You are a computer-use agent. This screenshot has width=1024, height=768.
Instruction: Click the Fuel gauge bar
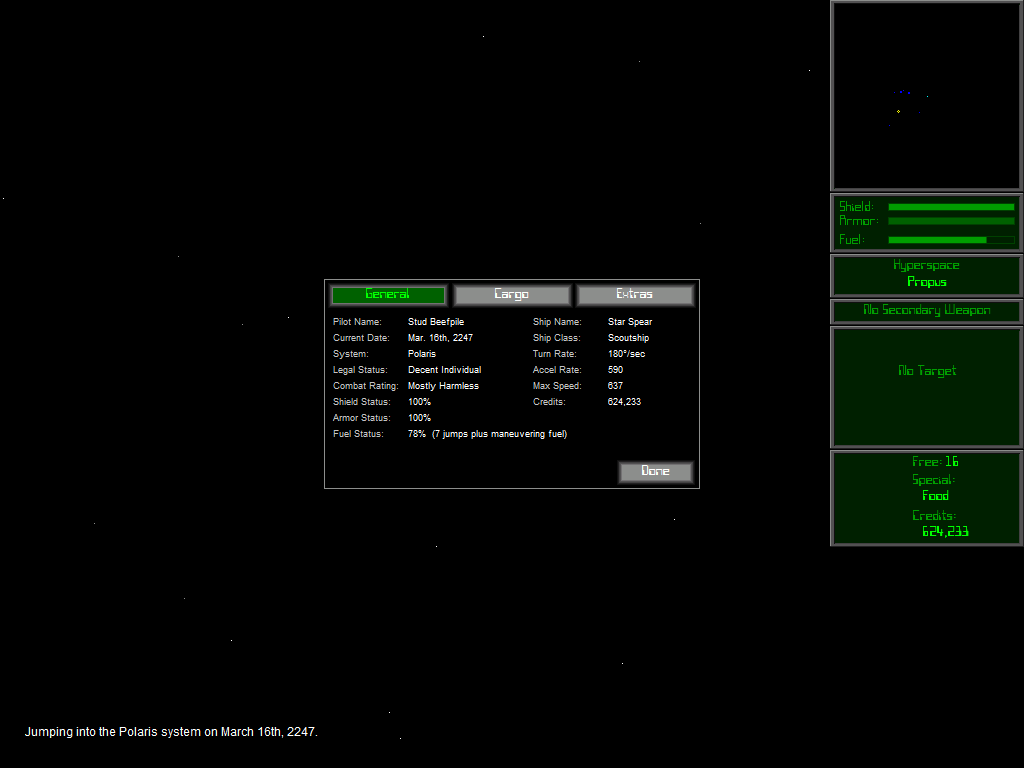(x=951, y=240)
